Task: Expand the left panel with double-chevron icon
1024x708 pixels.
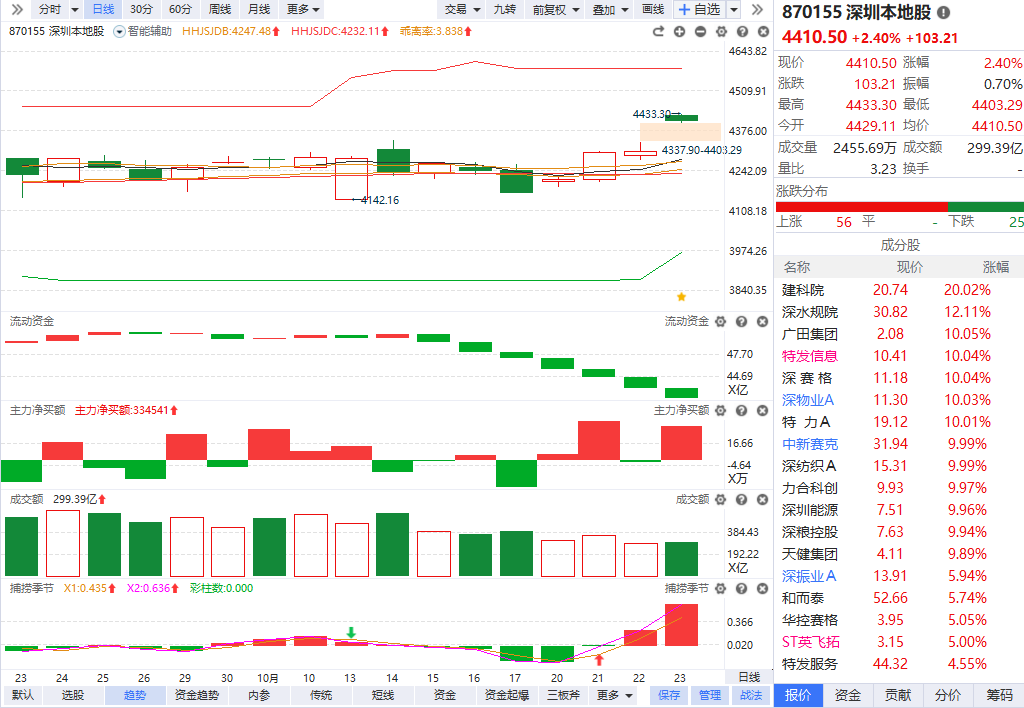Action: (18, 9)
